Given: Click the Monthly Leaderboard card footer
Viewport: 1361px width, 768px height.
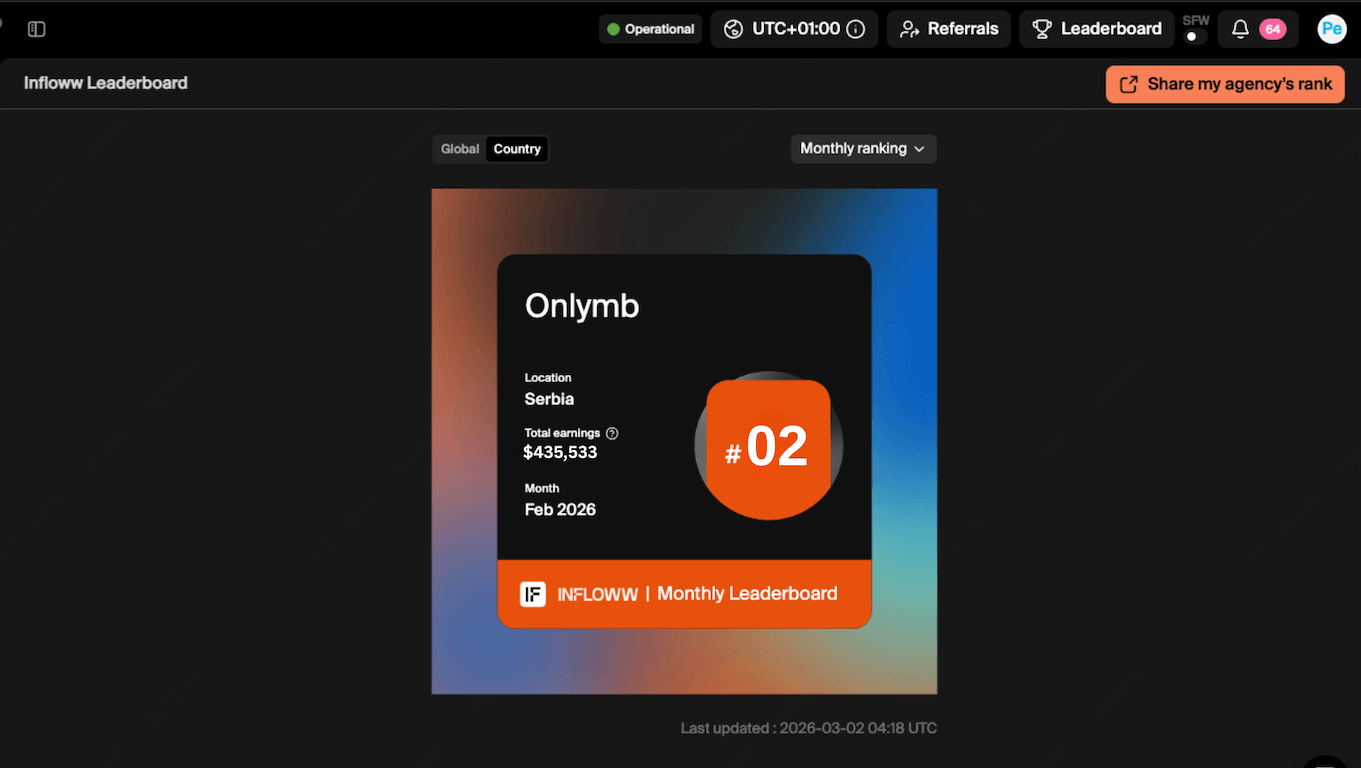Looking at the screenshot, I should [746, 594].
